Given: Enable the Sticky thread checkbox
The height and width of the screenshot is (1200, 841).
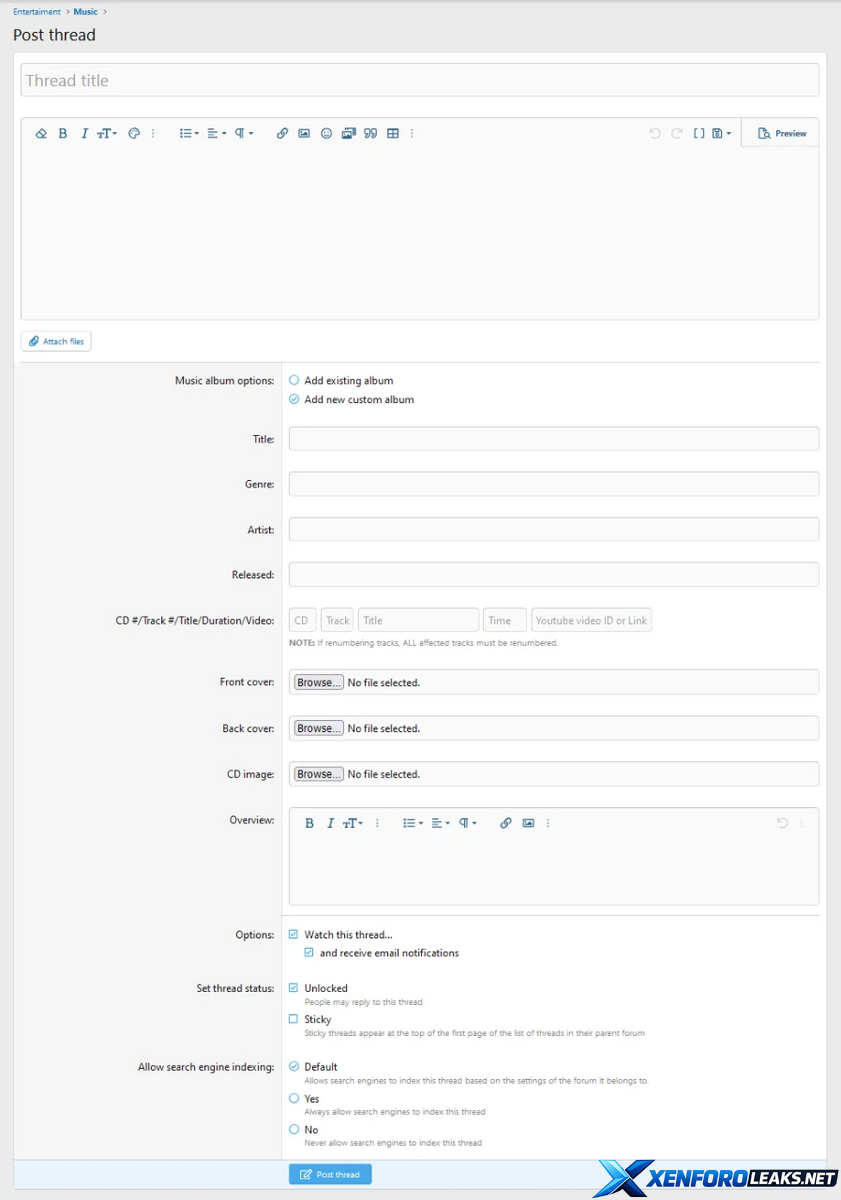Looking at the screenshot, I should pyautogui.click(x=294, y=1019).
